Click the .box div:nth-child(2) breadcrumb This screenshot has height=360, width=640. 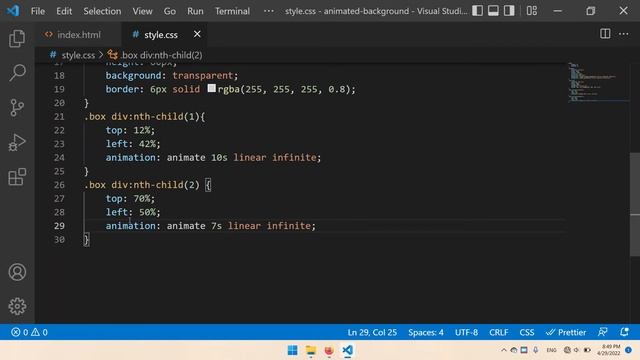(x=156, y=55)
